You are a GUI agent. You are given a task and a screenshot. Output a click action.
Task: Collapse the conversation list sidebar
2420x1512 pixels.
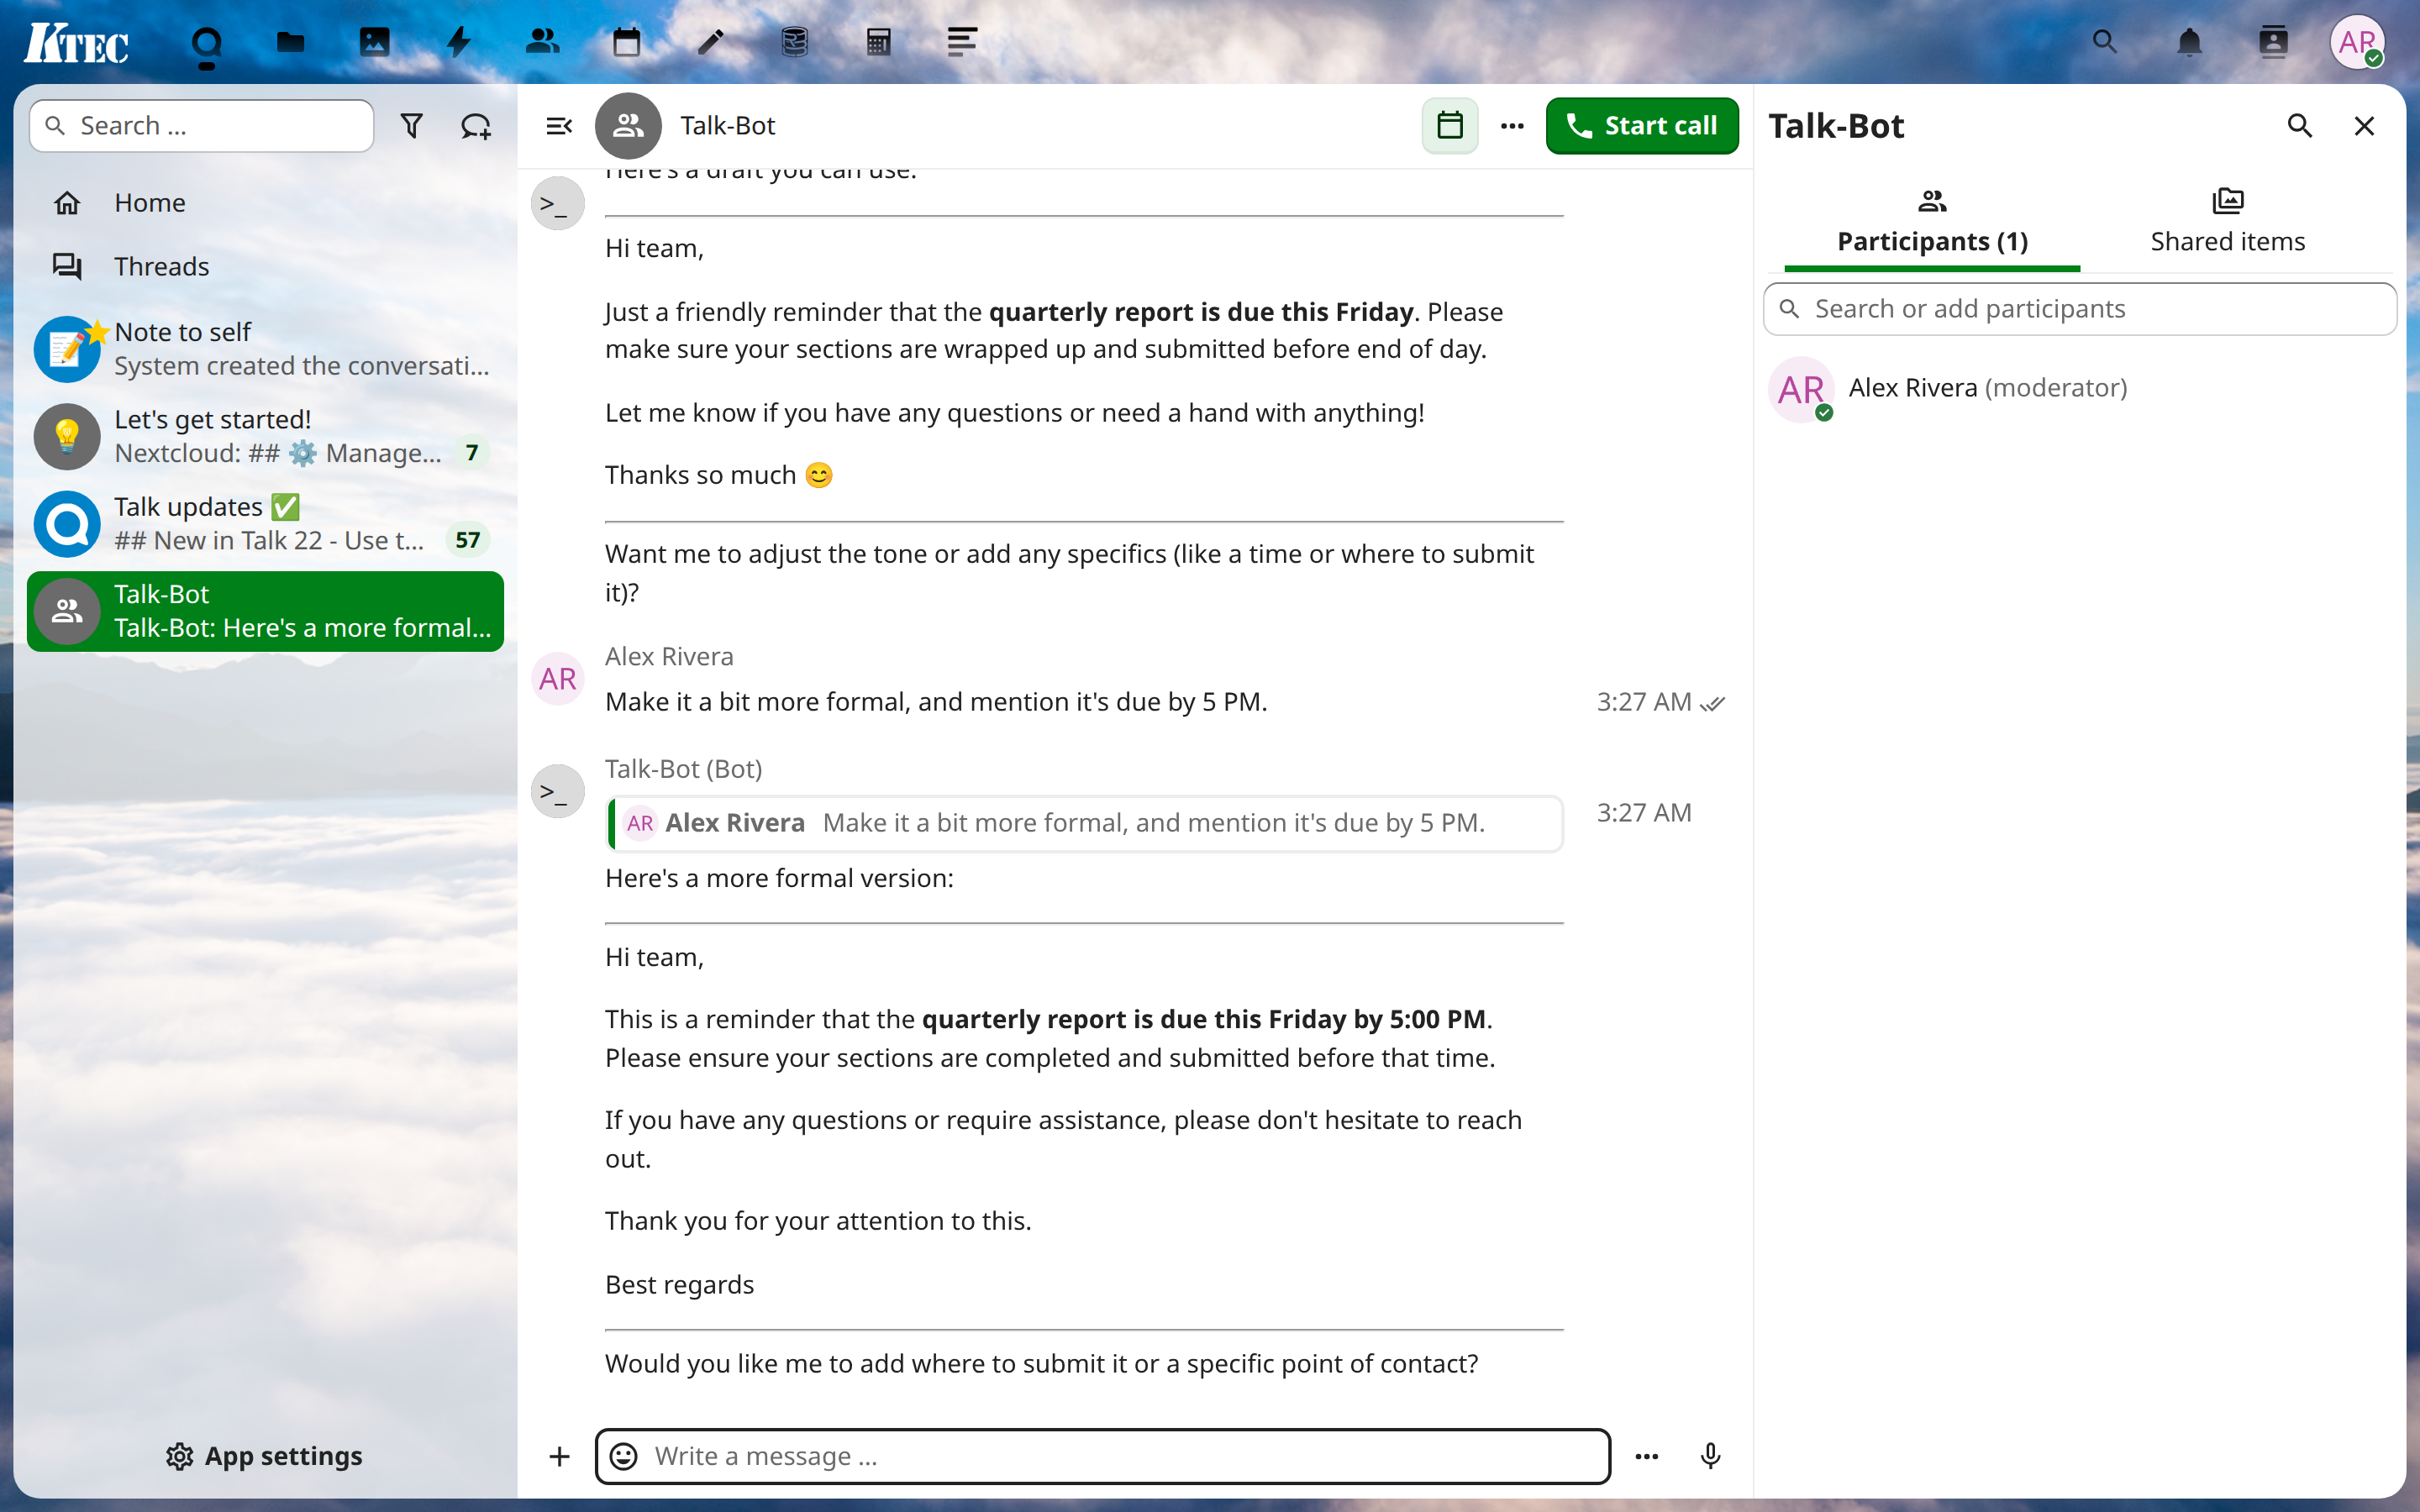tap(559, 126)
